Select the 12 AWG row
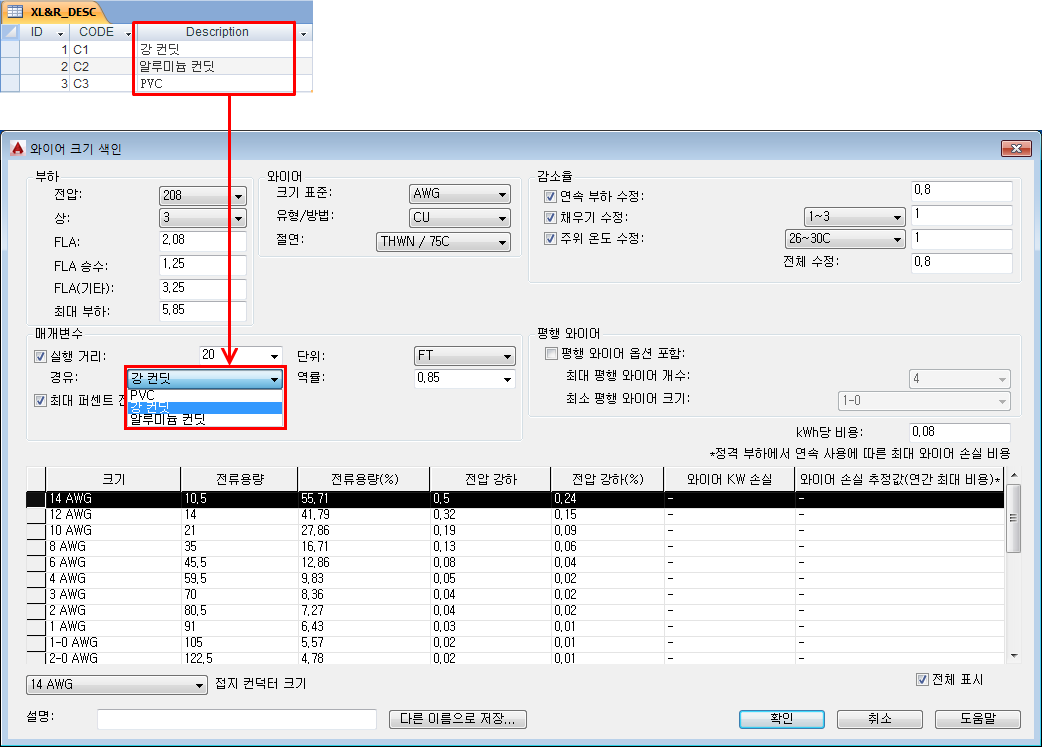1042x747 pixels. tap(515, 515)
